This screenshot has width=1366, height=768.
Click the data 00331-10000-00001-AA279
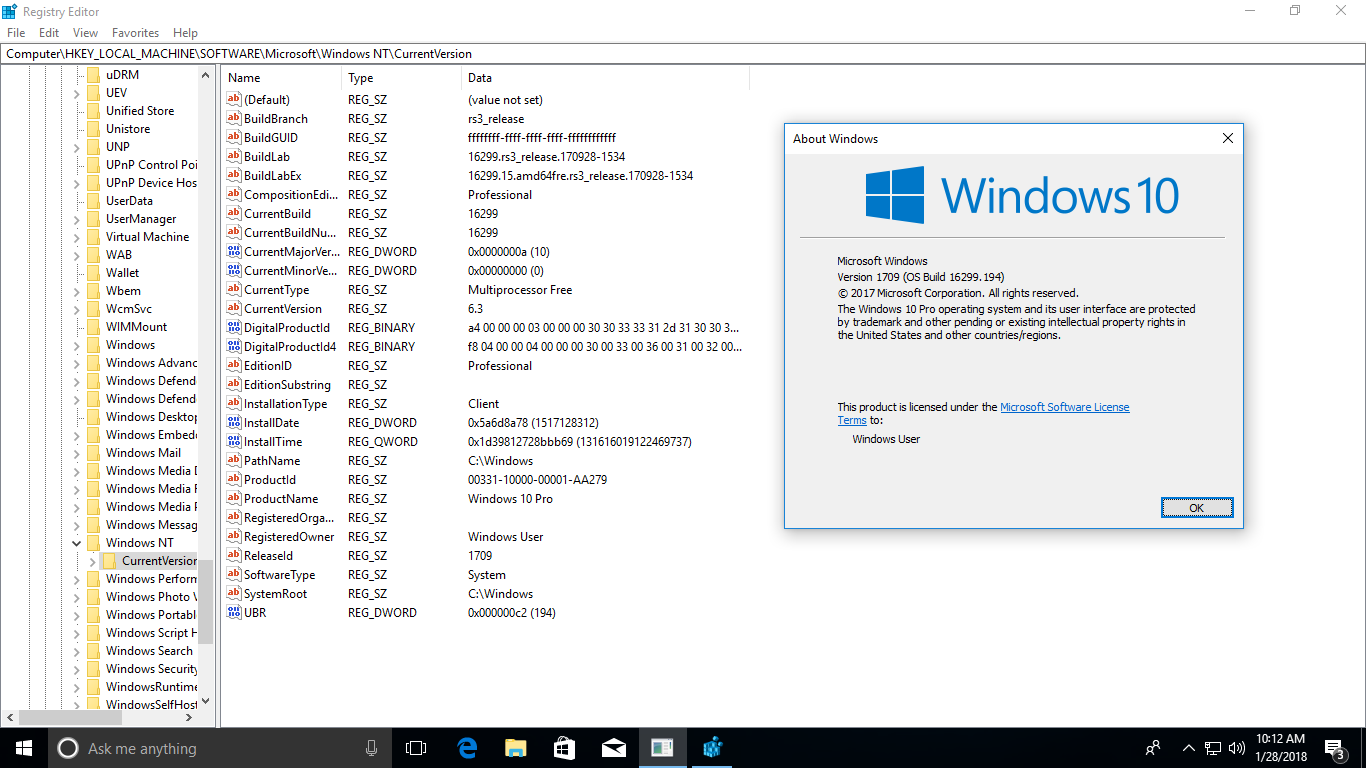pyautogui.click(x=537, y=479)
